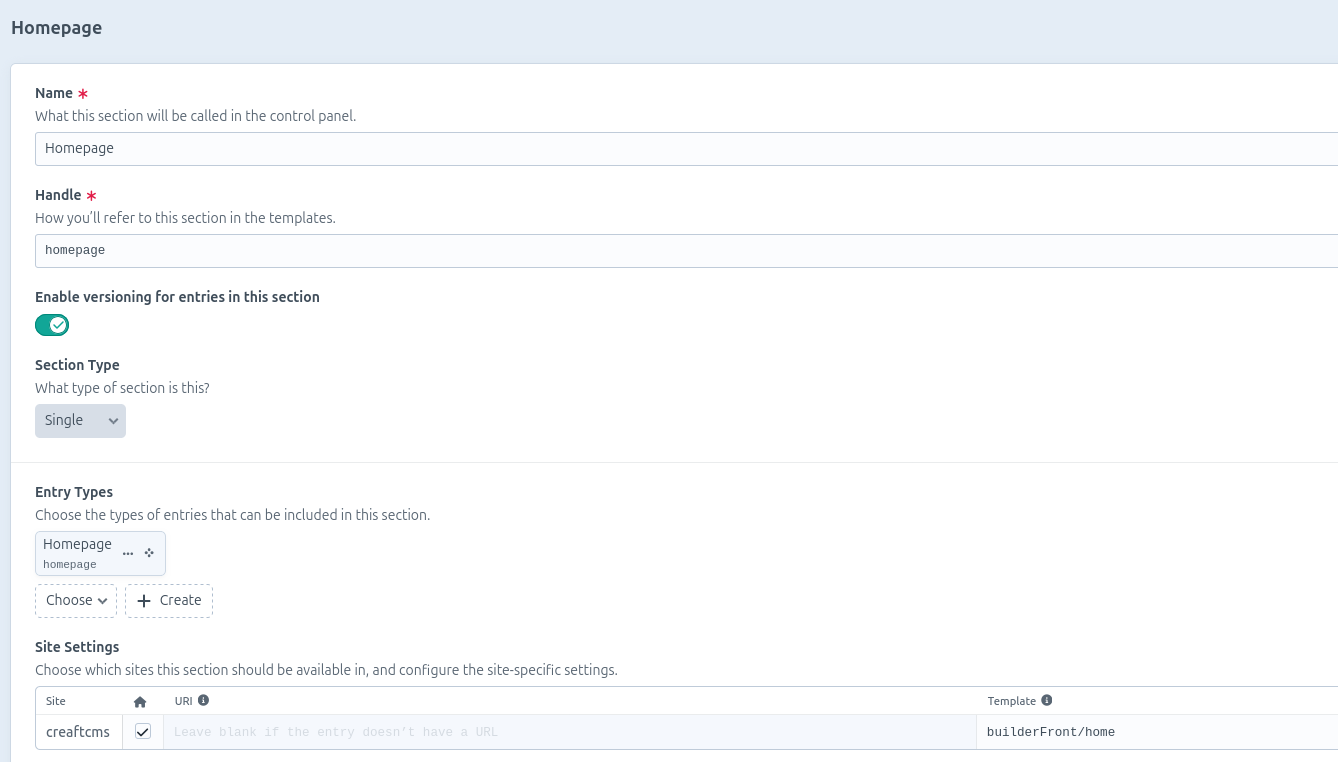Click the Site column header
The width and height of the screenshot is (1338, 762).
pyautogui.click(x=56, y=701)
